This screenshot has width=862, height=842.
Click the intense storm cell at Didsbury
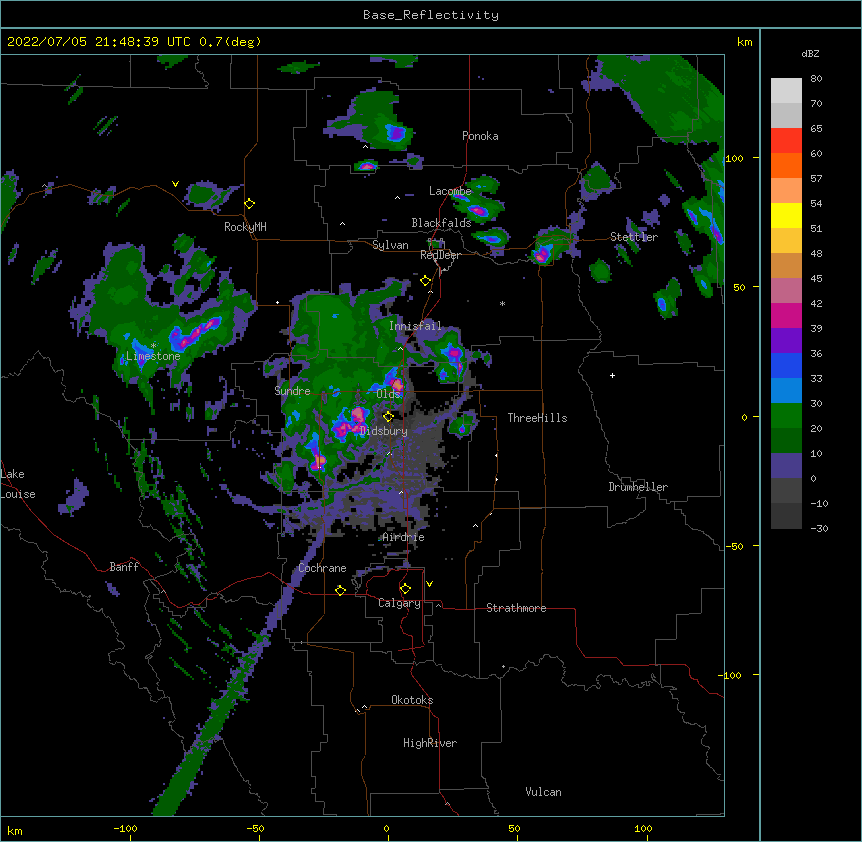pos(350,423)
